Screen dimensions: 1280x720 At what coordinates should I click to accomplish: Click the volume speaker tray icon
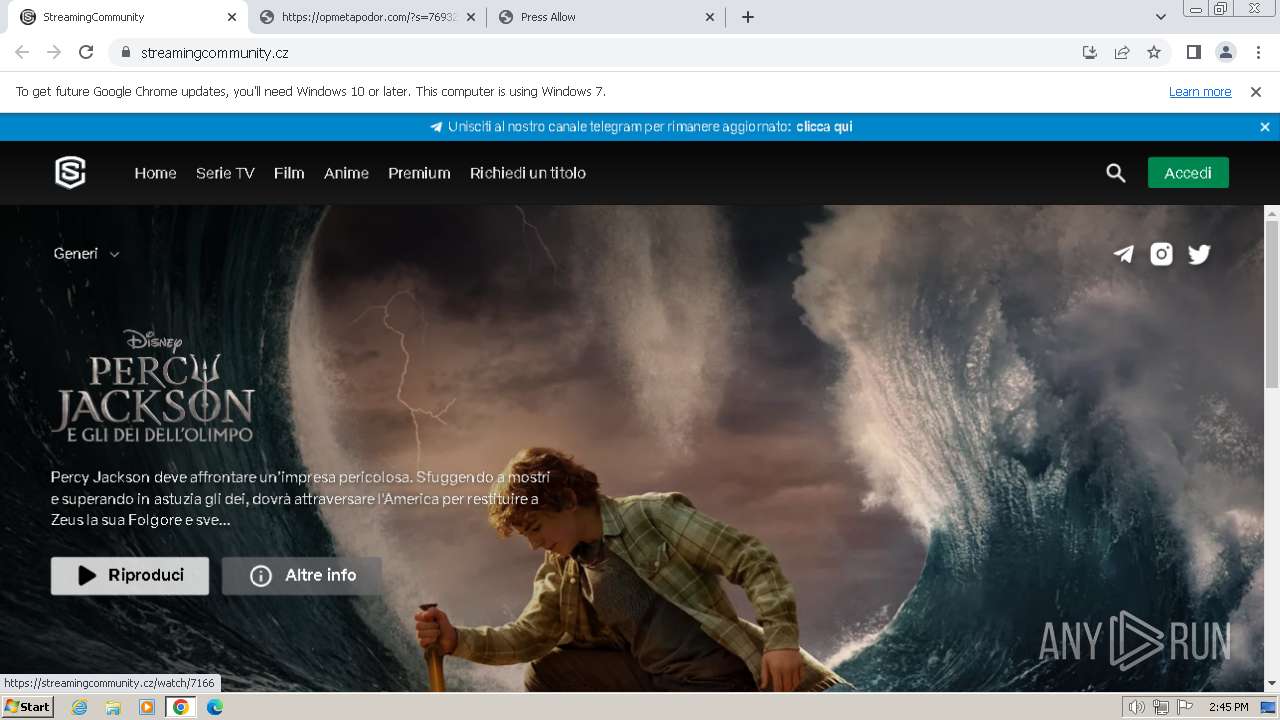click(x=1137, y=707)
